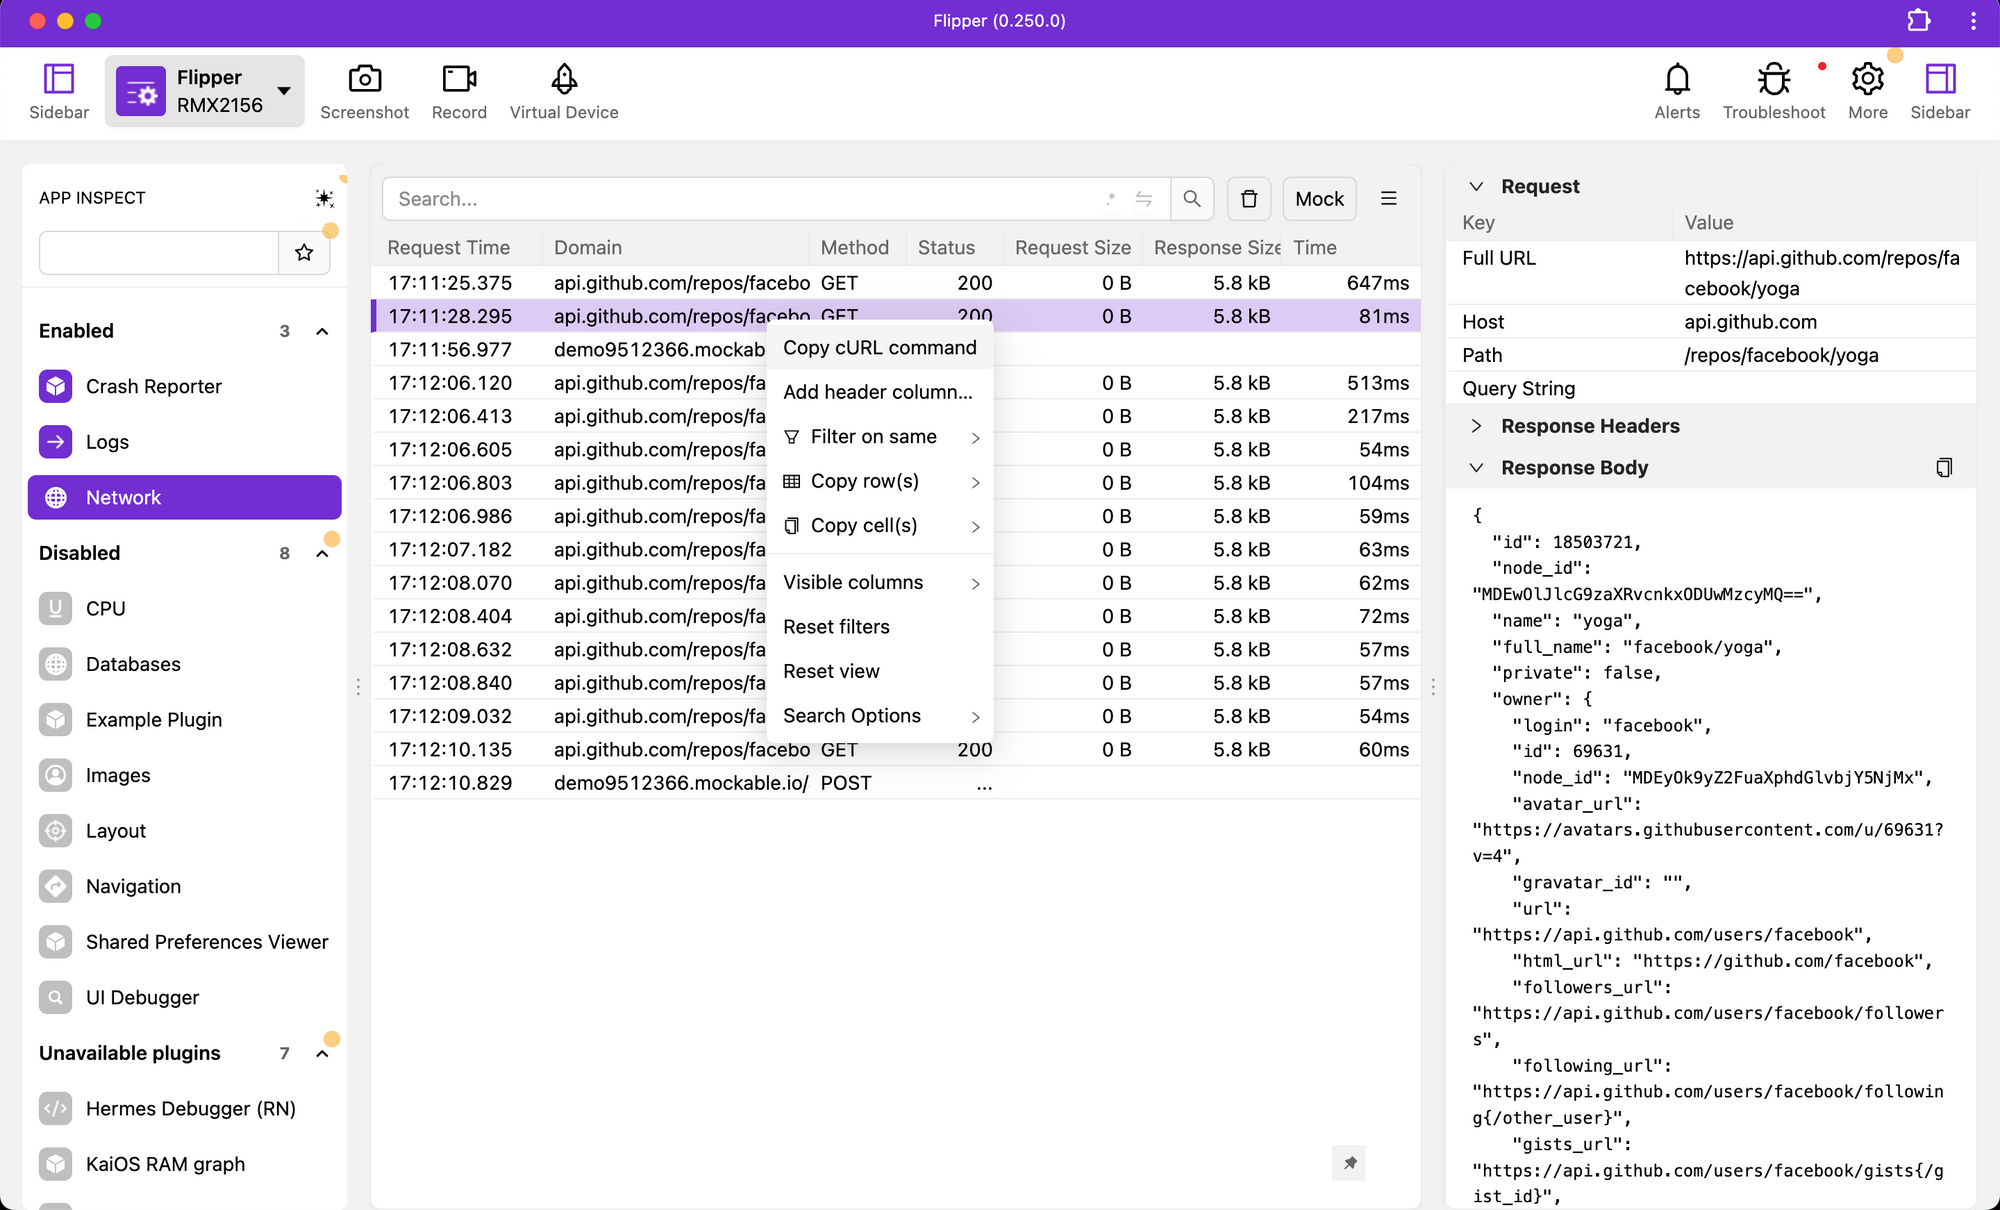Open extensions puzzle icon in title bar
Screen dimensions: 2000x1210
[x=1918, y=21]
